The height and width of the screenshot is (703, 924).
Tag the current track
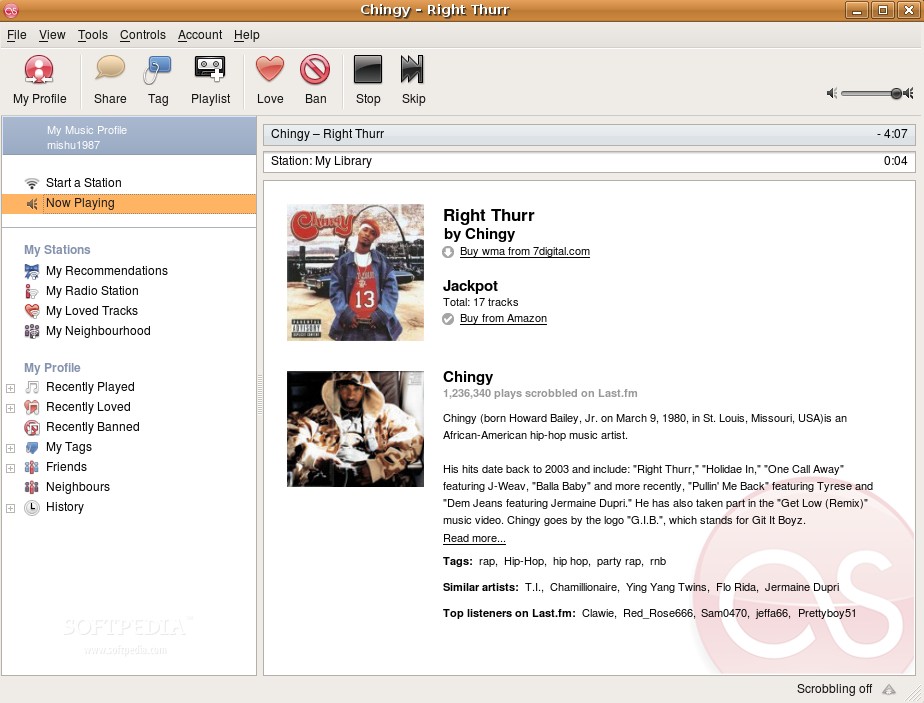tap(158, 80)
